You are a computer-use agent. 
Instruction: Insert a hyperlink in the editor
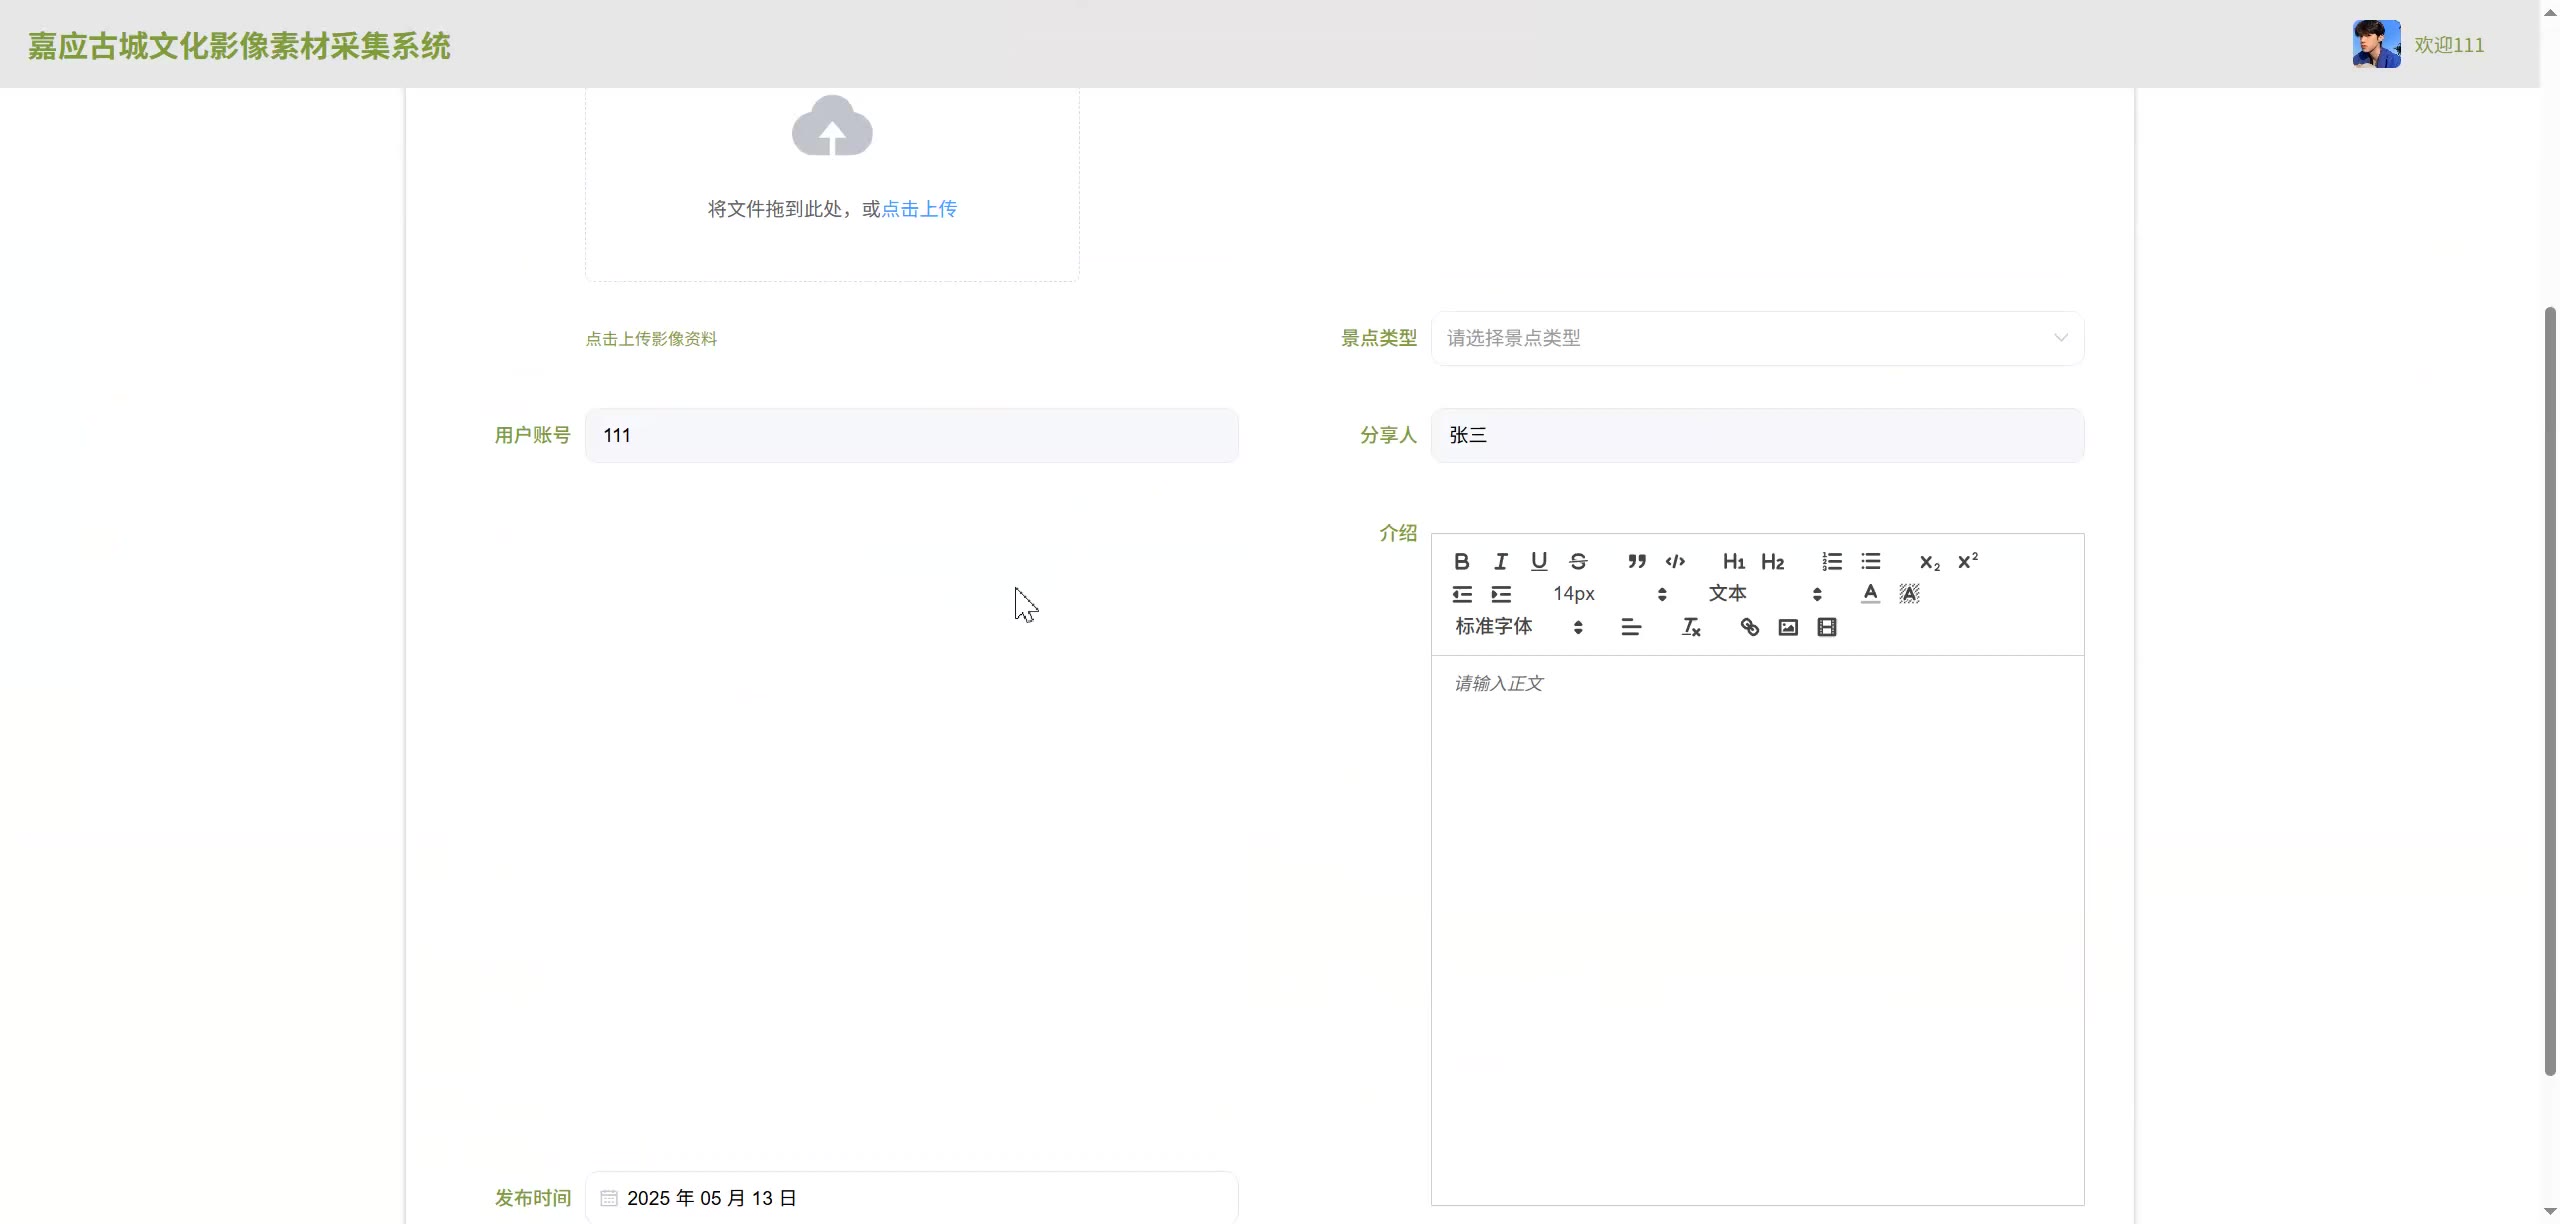1749,627
